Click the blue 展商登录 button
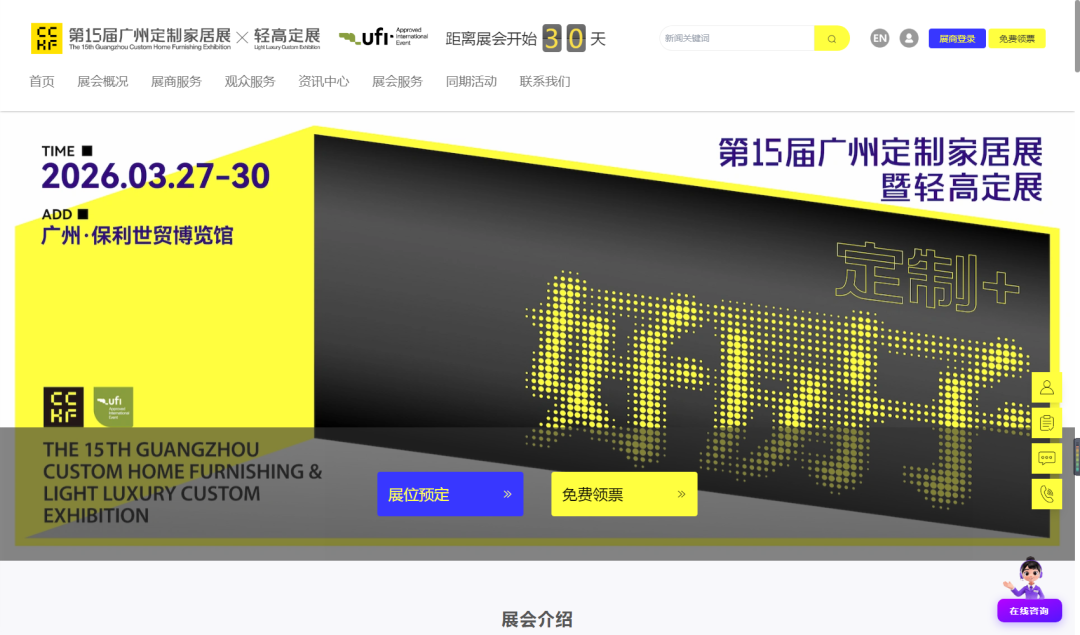Screen dimensions: 1080x635 point(957,39)
